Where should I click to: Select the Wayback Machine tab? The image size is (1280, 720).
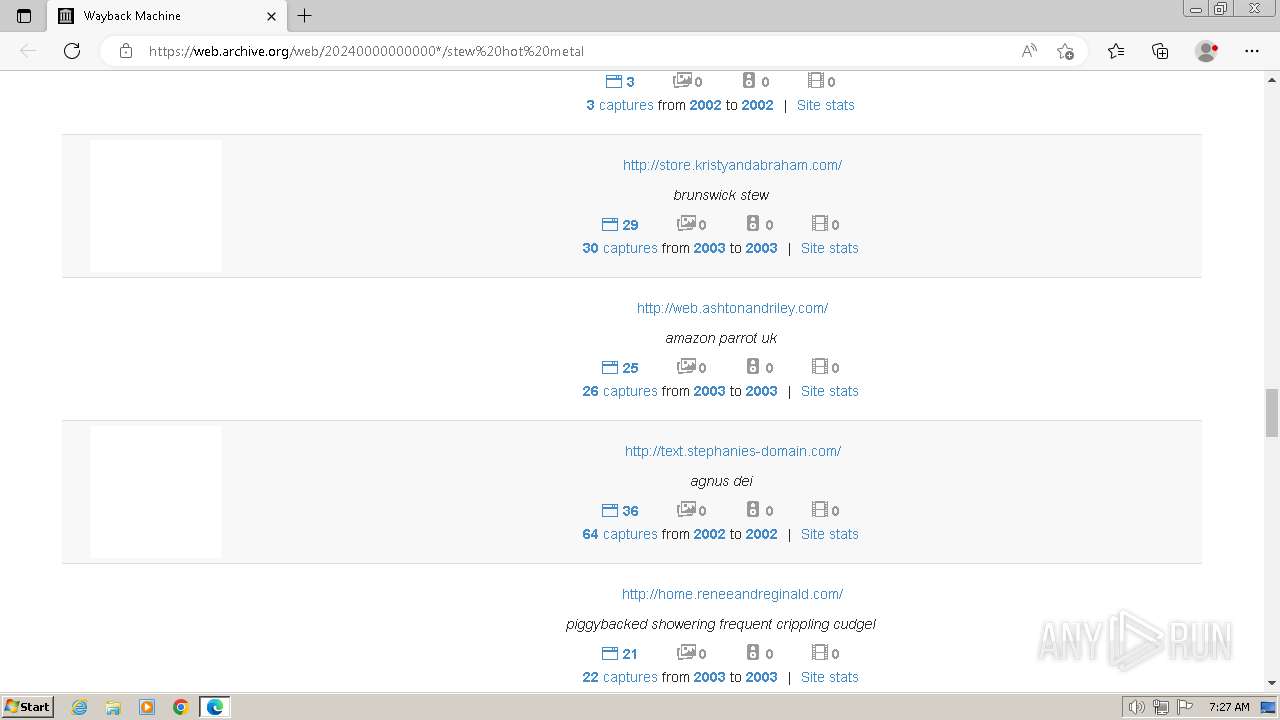click(168, 16)
